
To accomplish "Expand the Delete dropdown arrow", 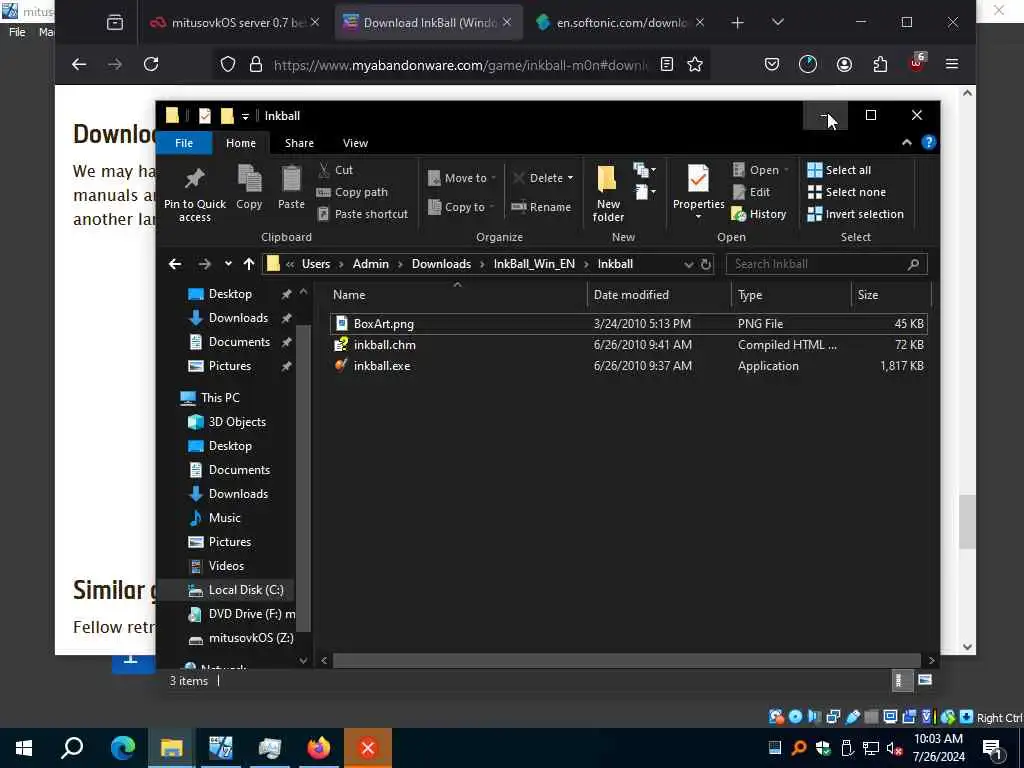I will click(x=570, y=178).
